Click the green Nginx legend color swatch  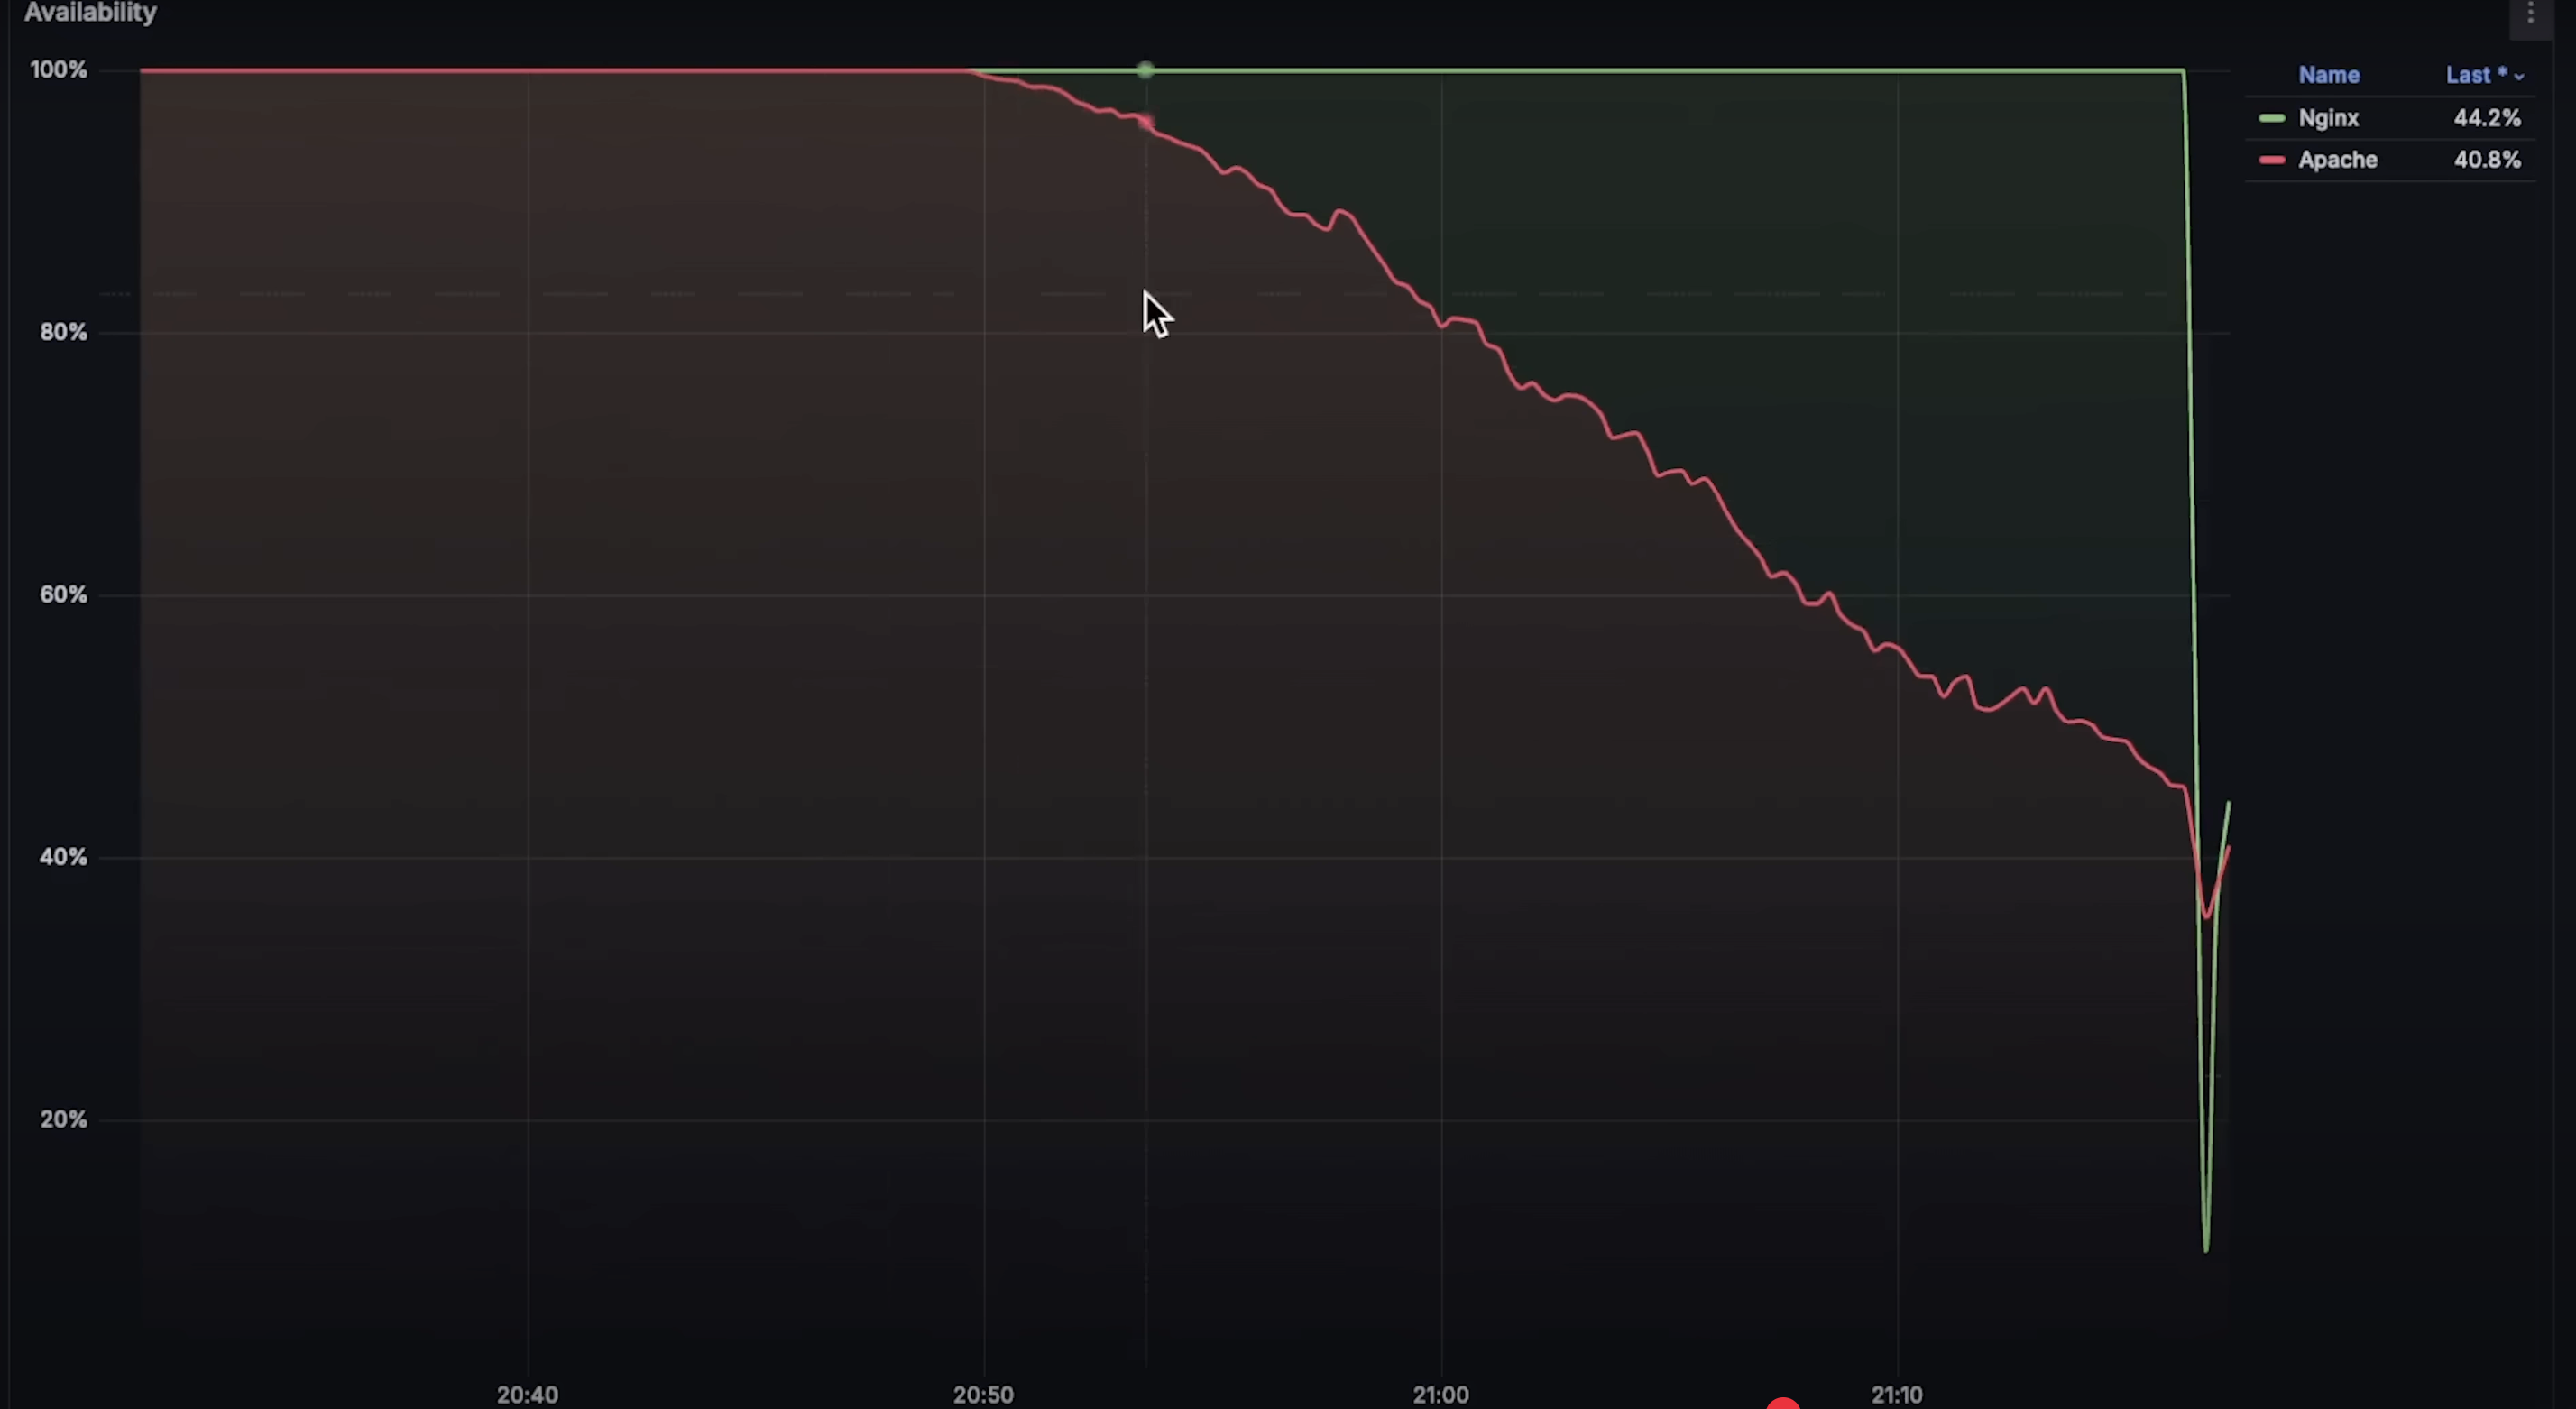2271,118
